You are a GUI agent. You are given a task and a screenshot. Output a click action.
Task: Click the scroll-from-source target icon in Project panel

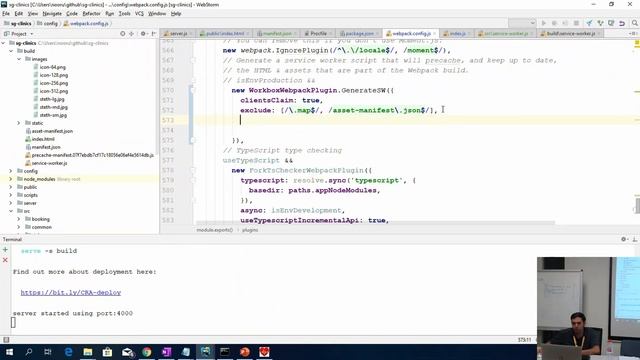click(122, 33)
